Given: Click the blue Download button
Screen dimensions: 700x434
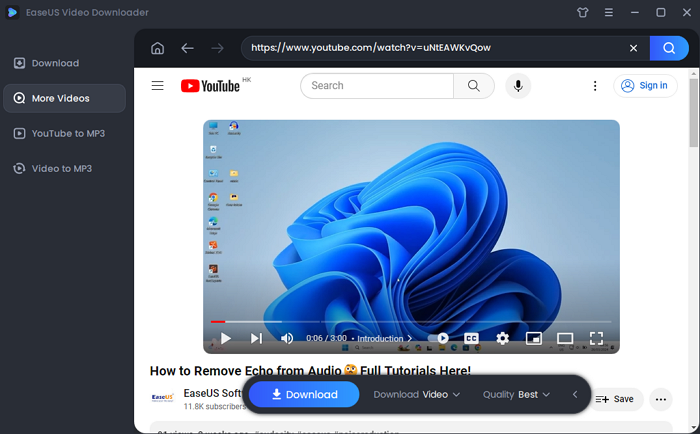Looking at the screenshot, I should pyautogui.click(x=303, y=395).
